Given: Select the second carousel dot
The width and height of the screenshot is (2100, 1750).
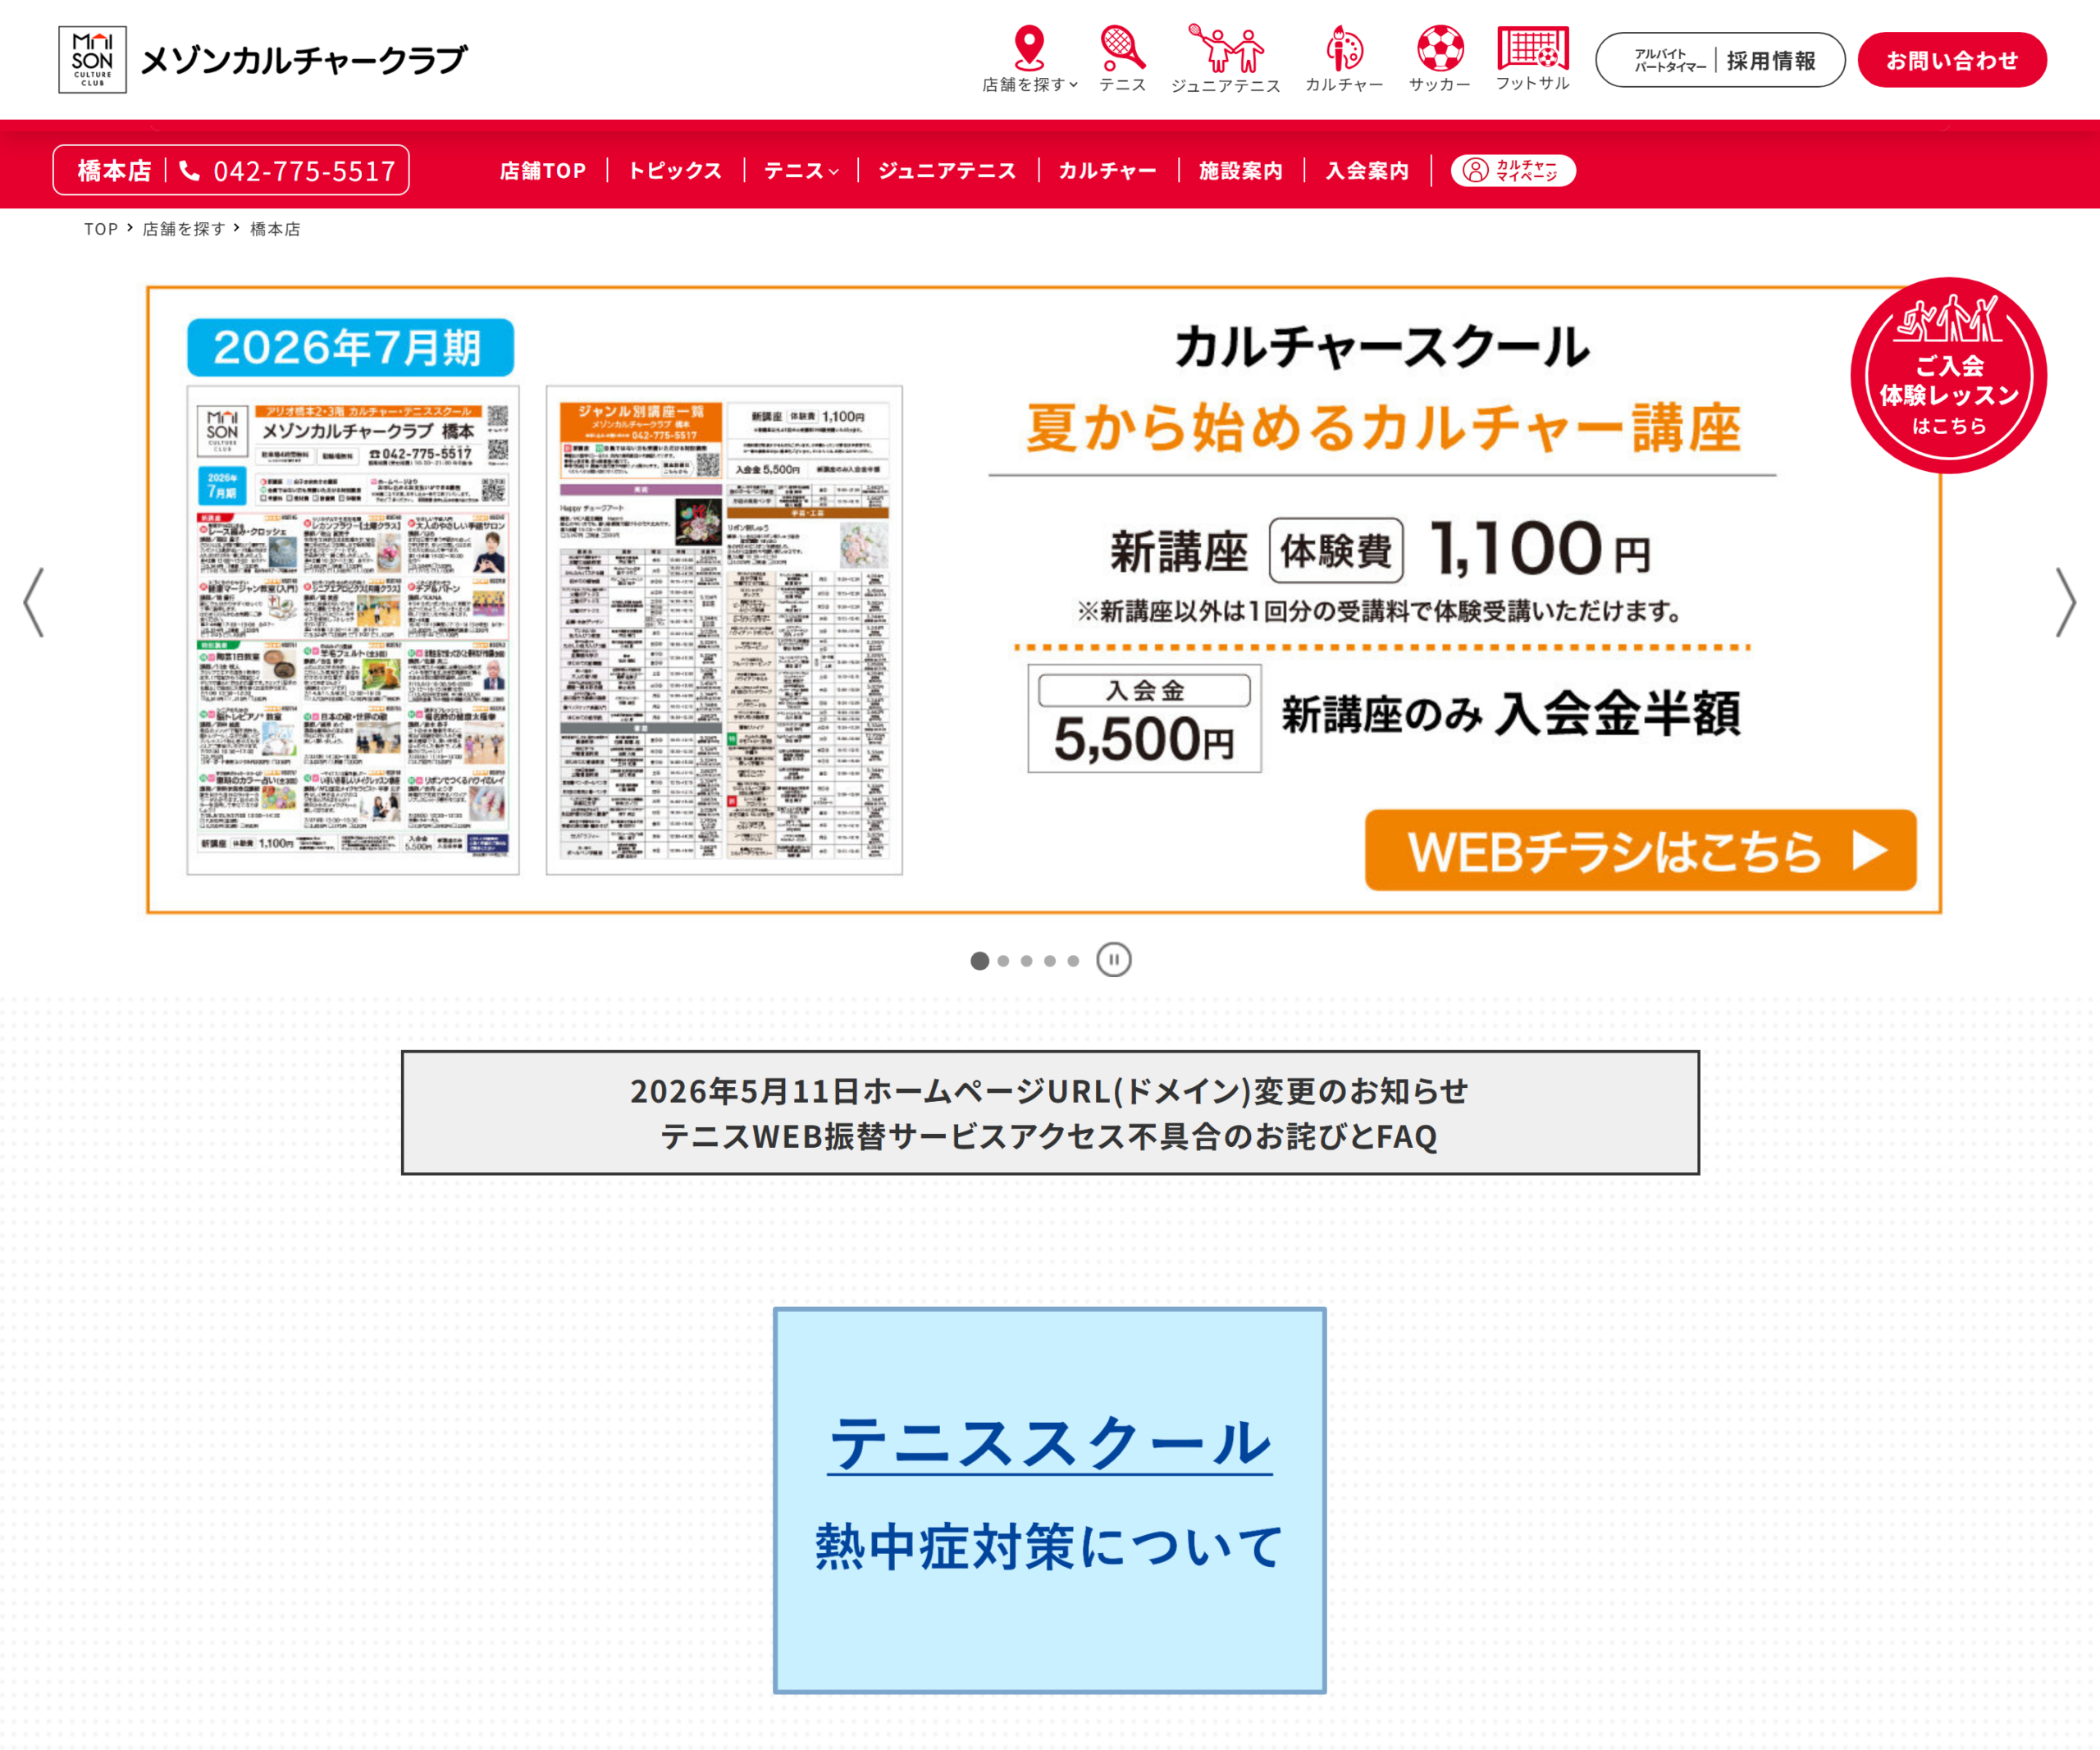Looking at the screenshot, I should [x=1003, y=961].
